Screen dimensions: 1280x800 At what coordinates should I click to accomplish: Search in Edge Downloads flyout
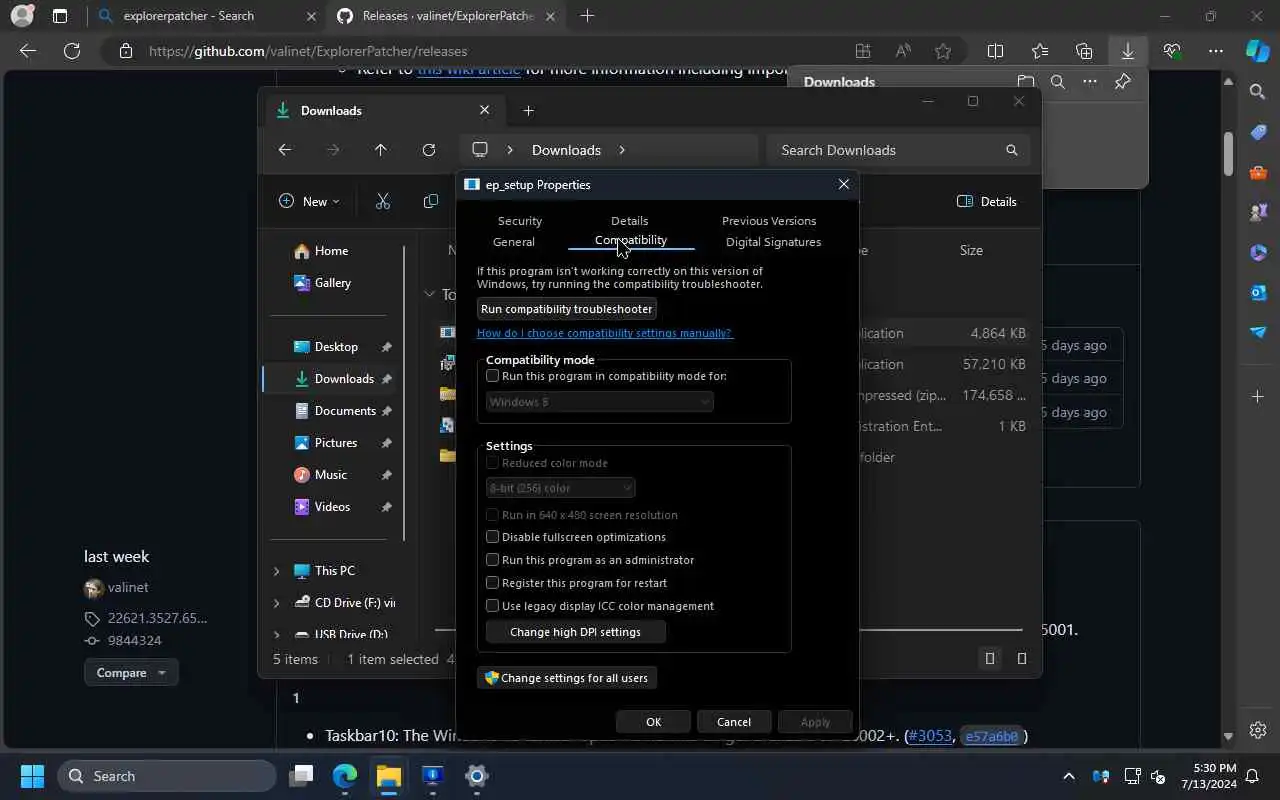1057,82
